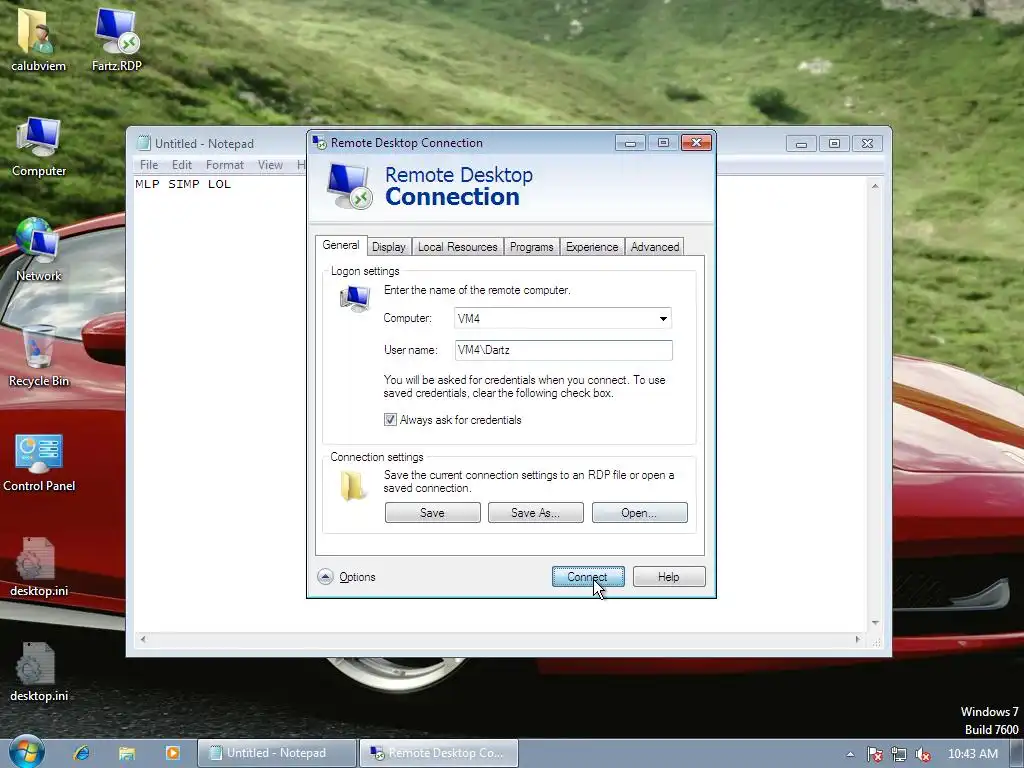This screenshot has width=1024, height=768.
Task: Select the upper desktop.ini file icon
Action: [39, 567]
